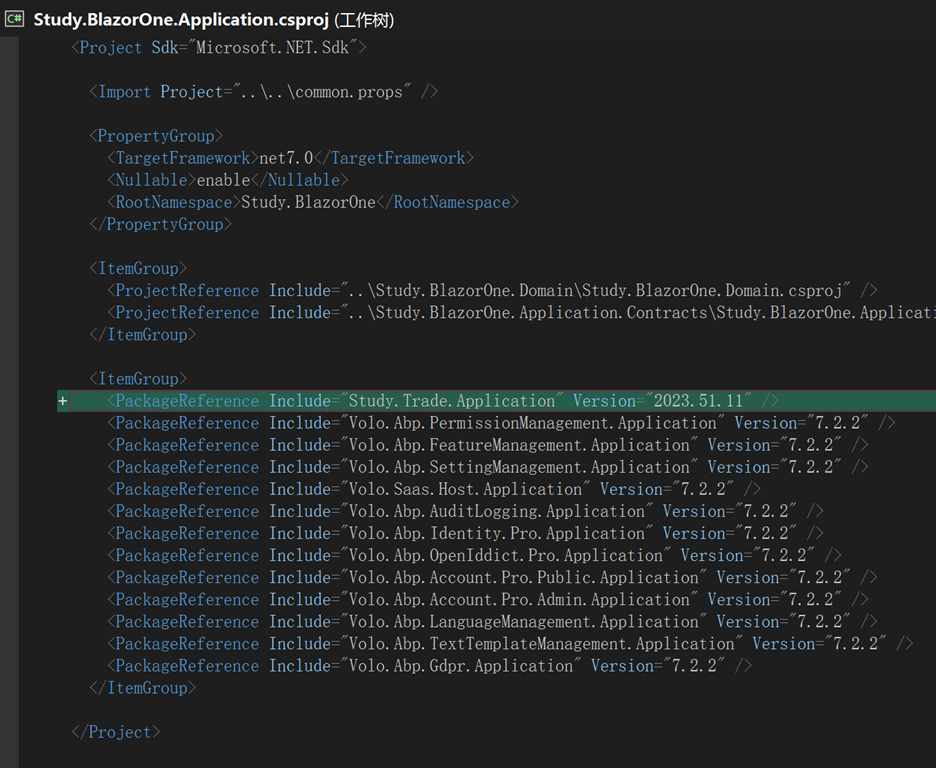Click the Volo.Saas.Host.Application package line
This screenshot has width=936, height=768.
434,489
